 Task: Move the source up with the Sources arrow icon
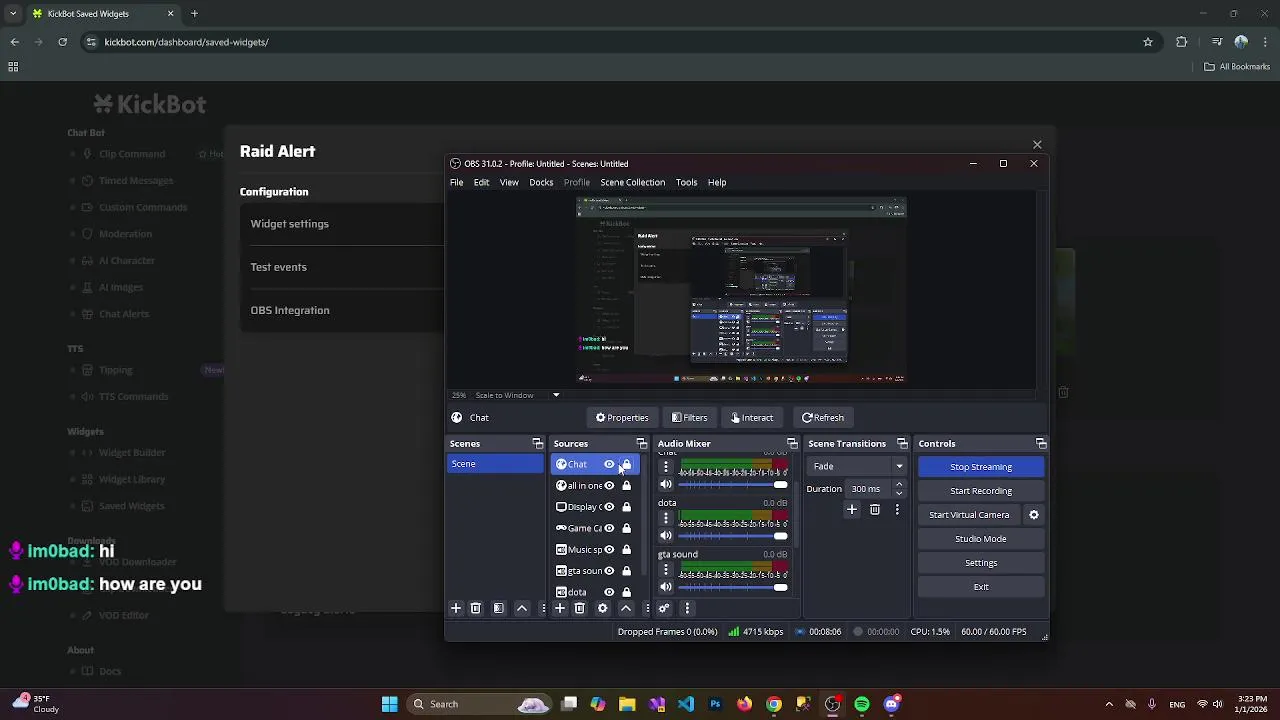point(626,608)
